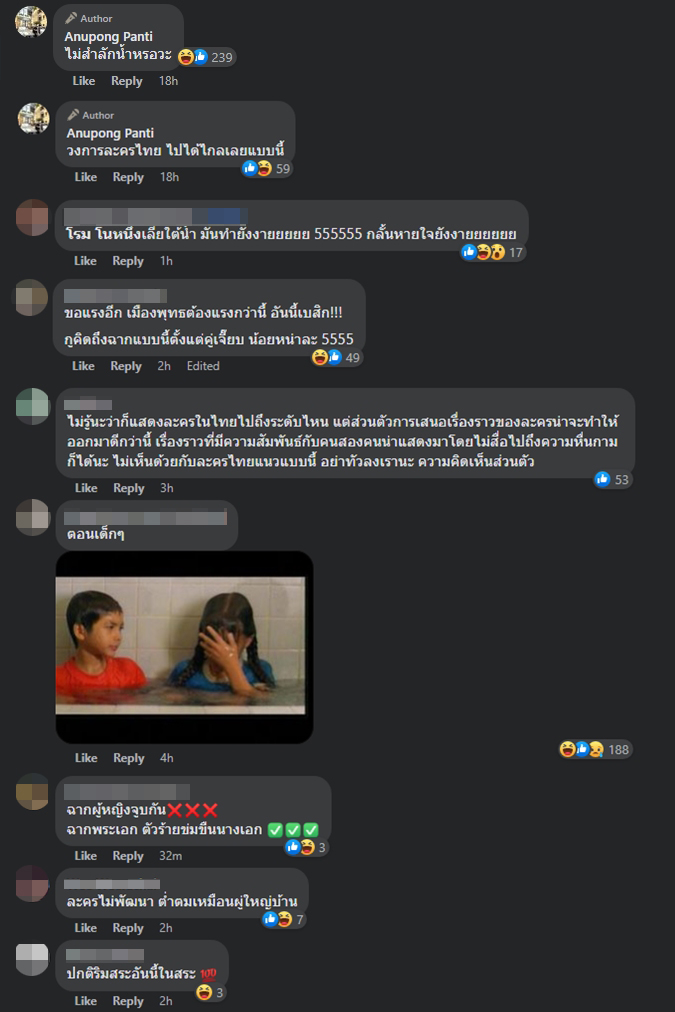The image size is (675, 1012).
Task: Click the 2h timestamp on the last comment
Action: [x=166, y=1001]
